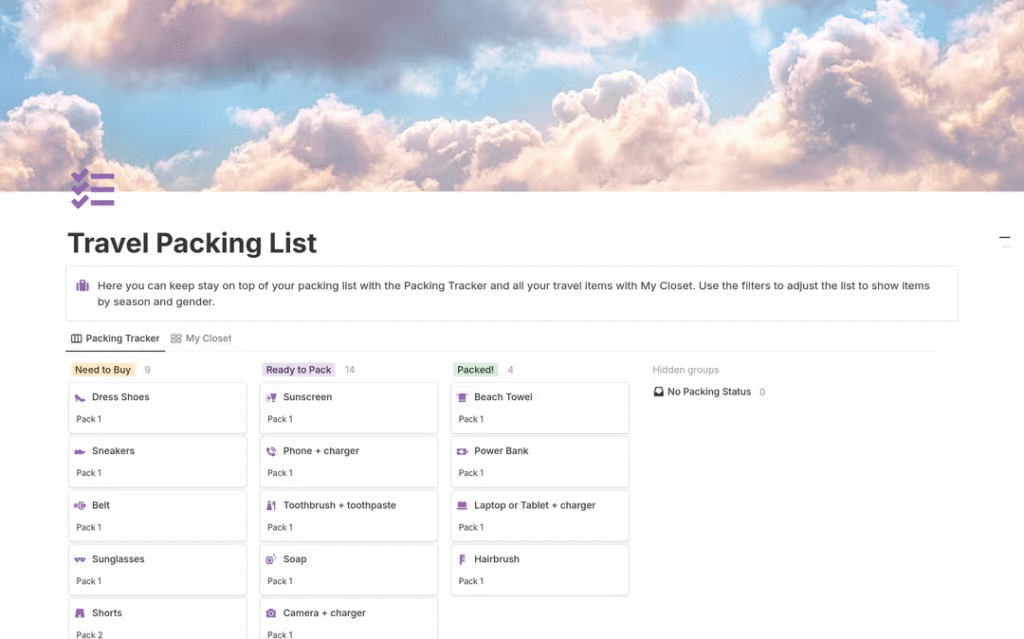Open the Camera + charger card

point(349,619)
